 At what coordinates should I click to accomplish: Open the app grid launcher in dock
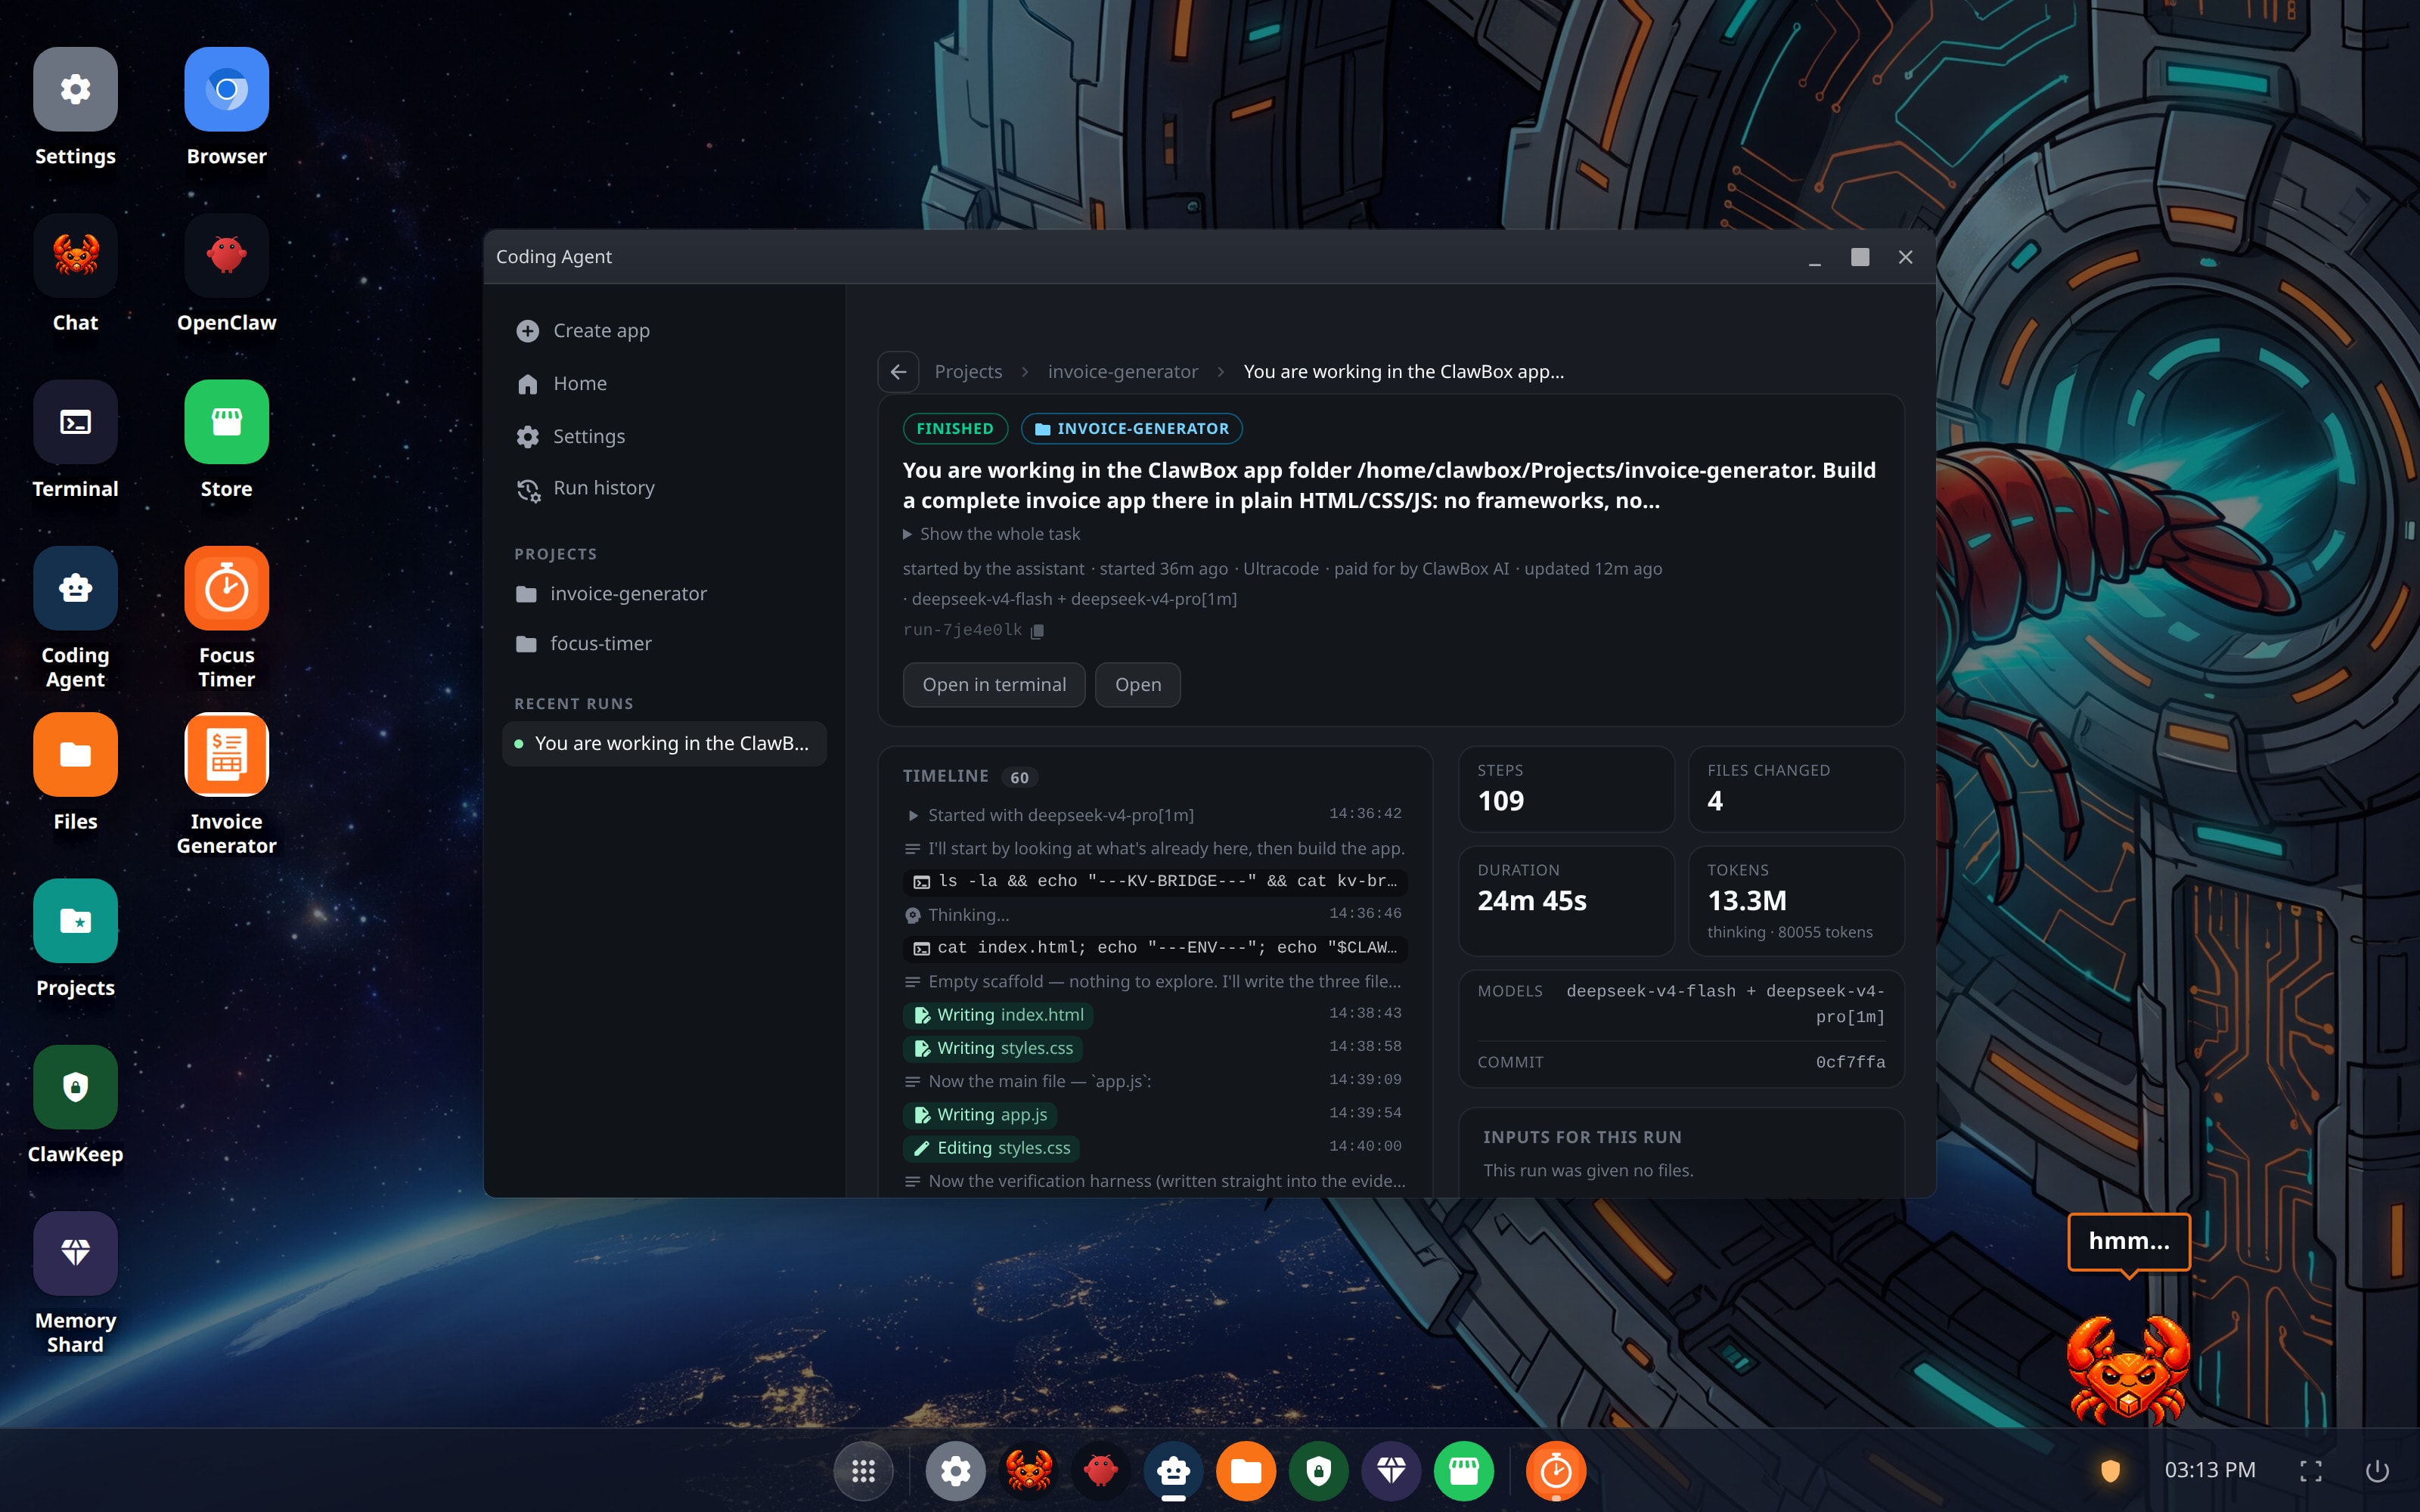[863, 1471]
